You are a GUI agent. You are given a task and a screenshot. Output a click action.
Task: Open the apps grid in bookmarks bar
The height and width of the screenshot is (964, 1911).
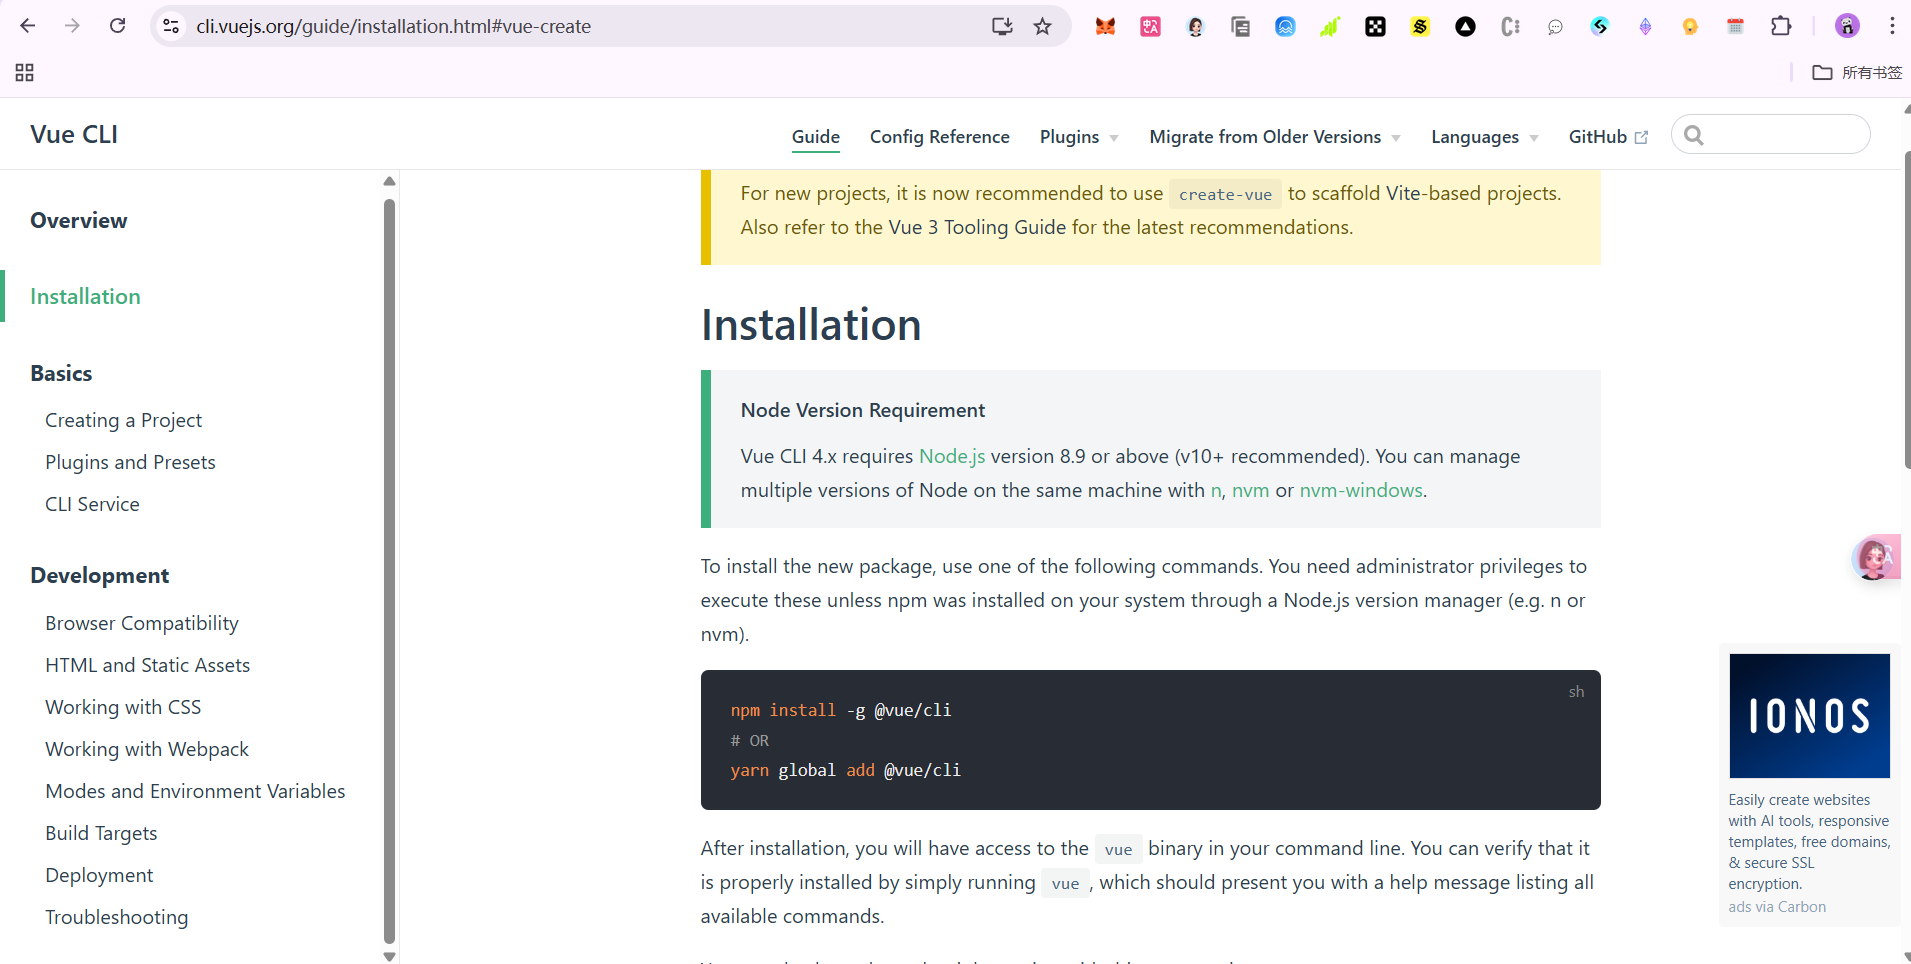click(x=25, y=72)
